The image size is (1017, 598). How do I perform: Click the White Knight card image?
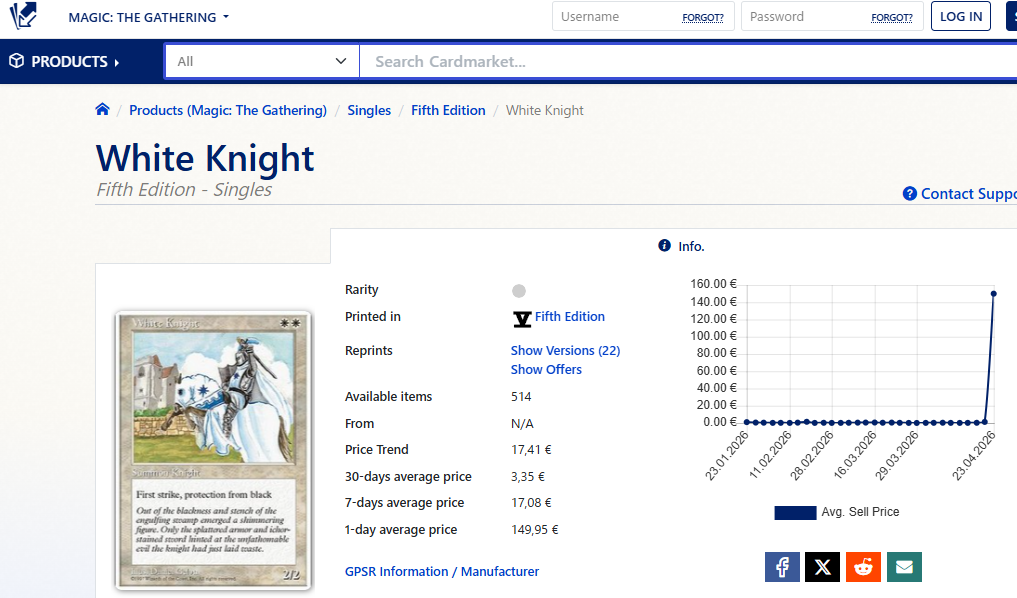point(213,450)
